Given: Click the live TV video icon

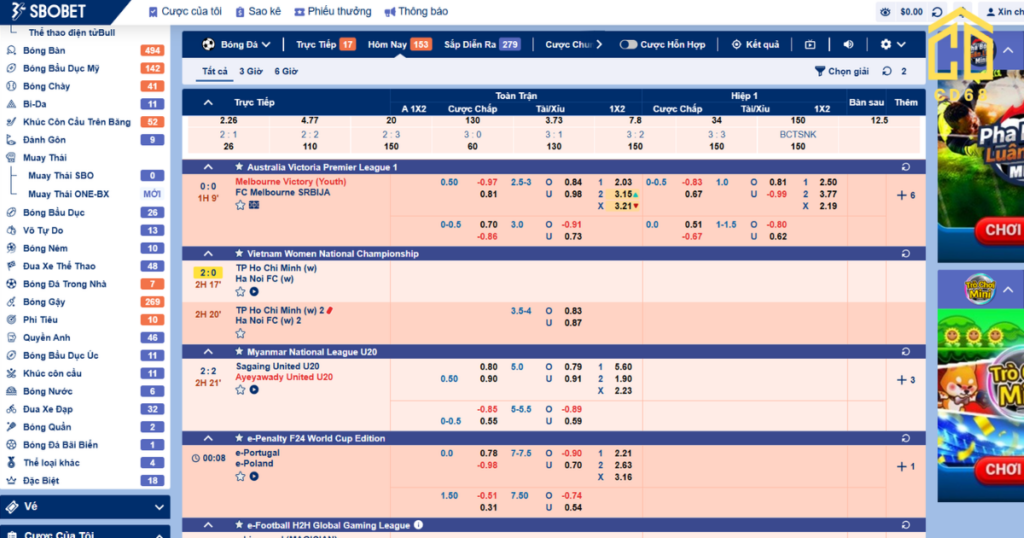Looking at the screenshot, I should tap(810, 44).
